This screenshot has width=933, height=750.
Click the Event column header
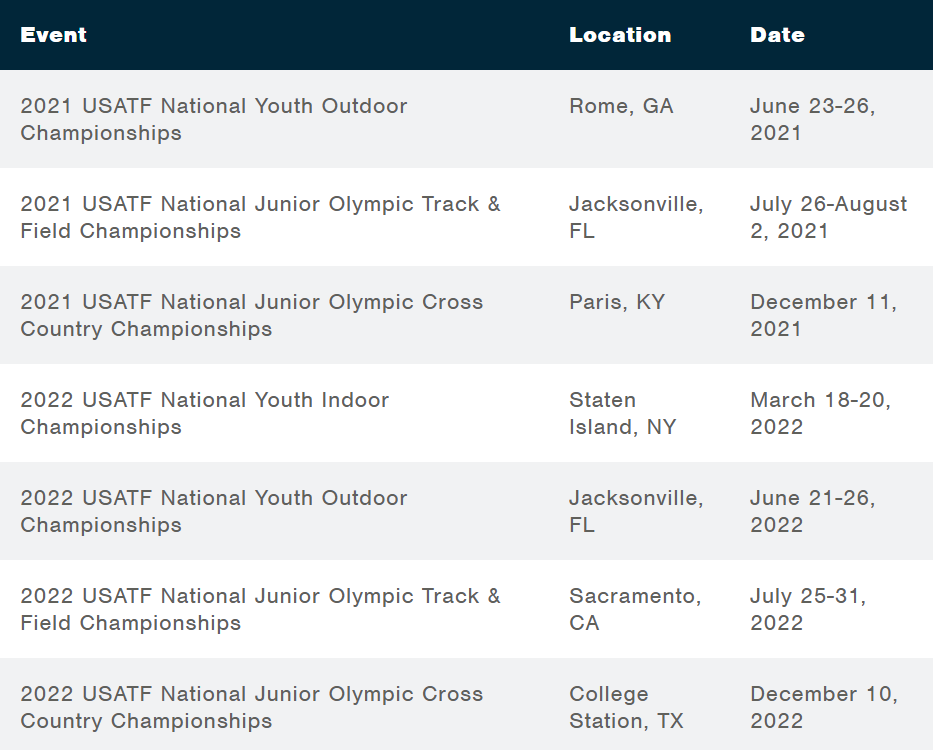pyautogui.click(x=54, y=35)
